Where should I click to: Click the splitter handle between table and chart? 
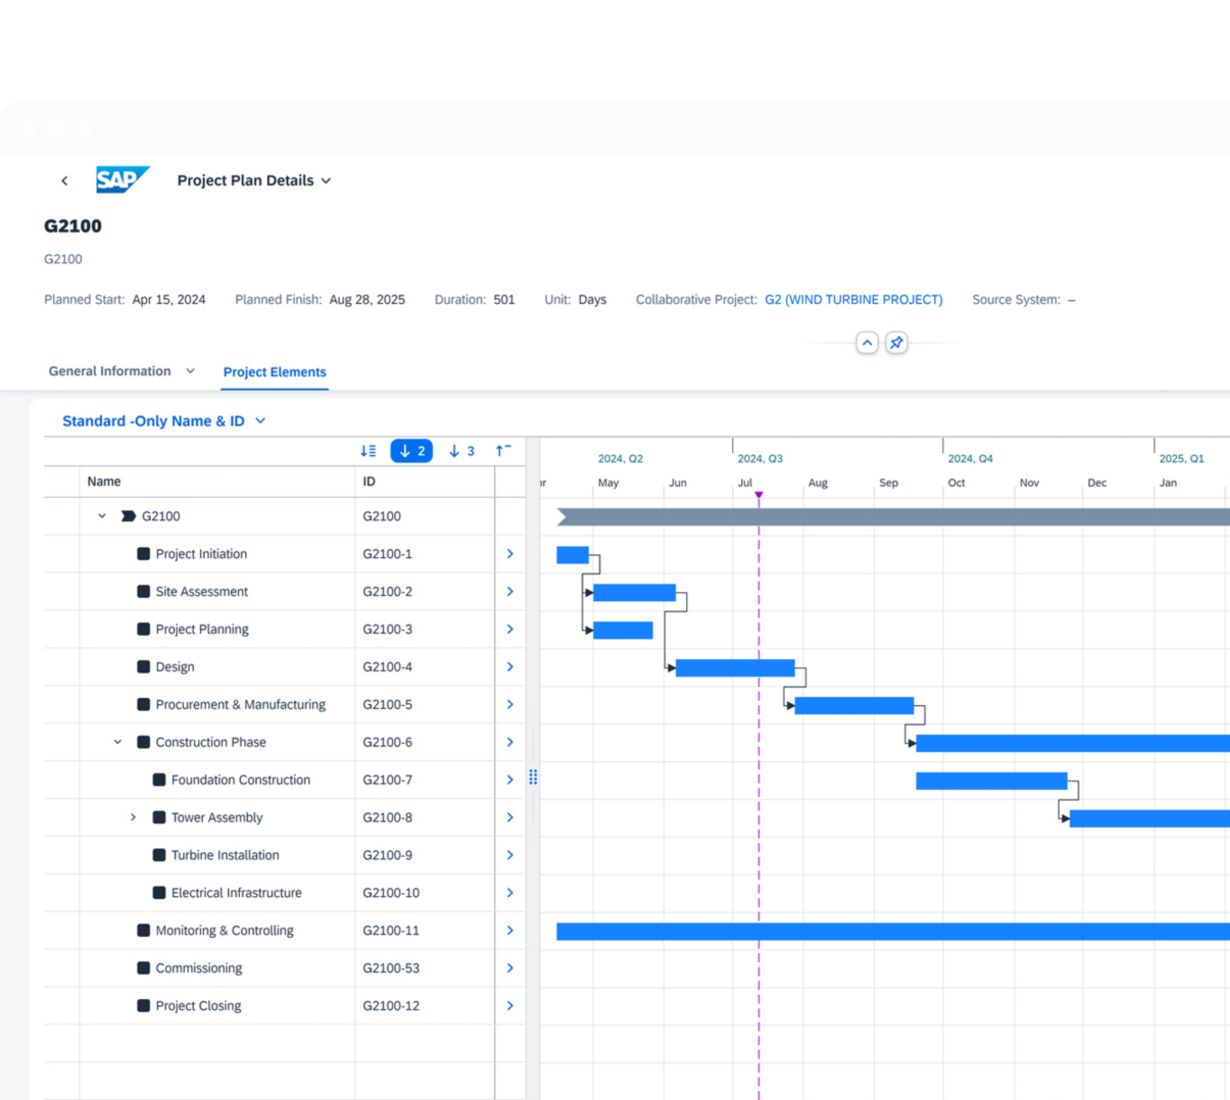pyautogui.click(x=533, y=777)
